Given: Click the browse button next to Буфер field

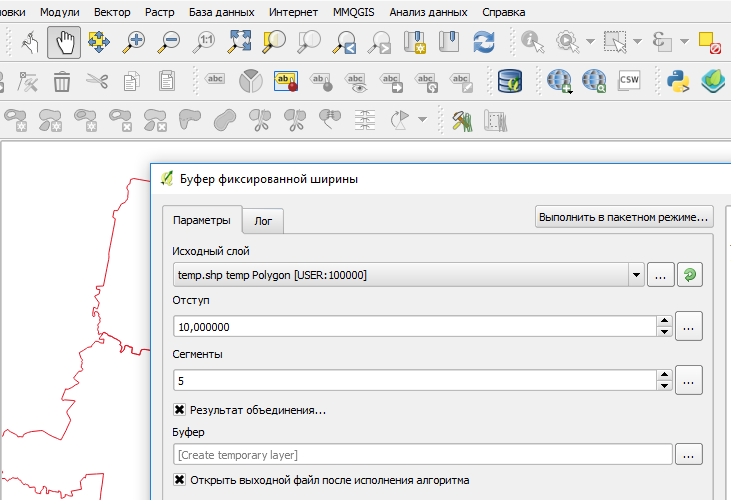Looking at the screenshot, I should pyautogui.click(x=688, y=454).
